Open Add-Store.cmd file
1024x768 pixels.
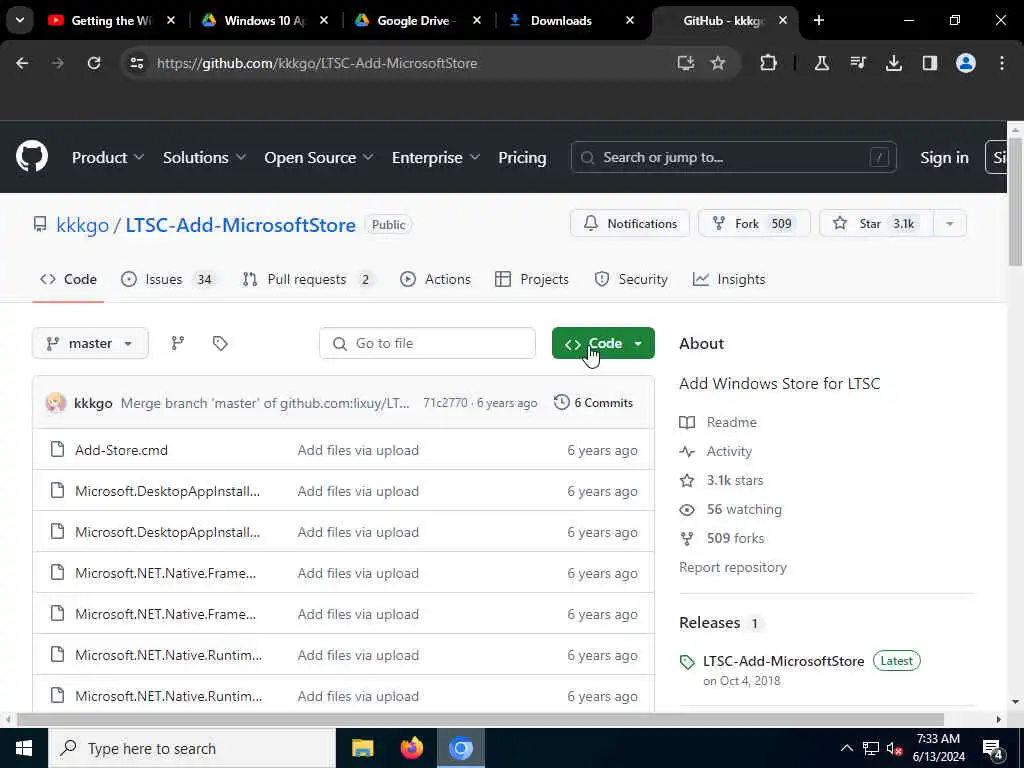click(121, 450)
